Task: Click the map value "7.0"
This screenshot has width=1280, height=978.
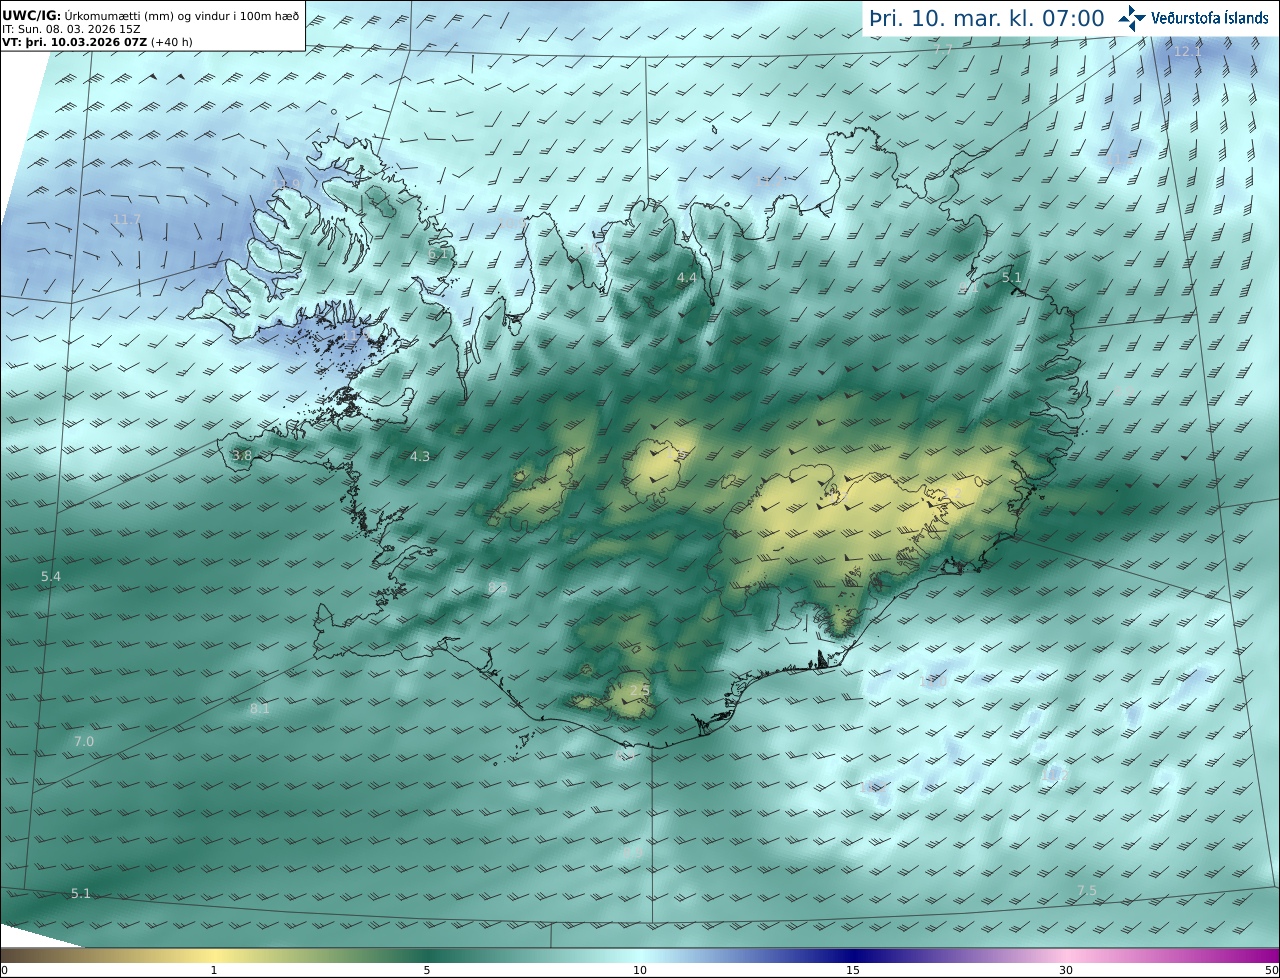Action: (x=84, y=741)
